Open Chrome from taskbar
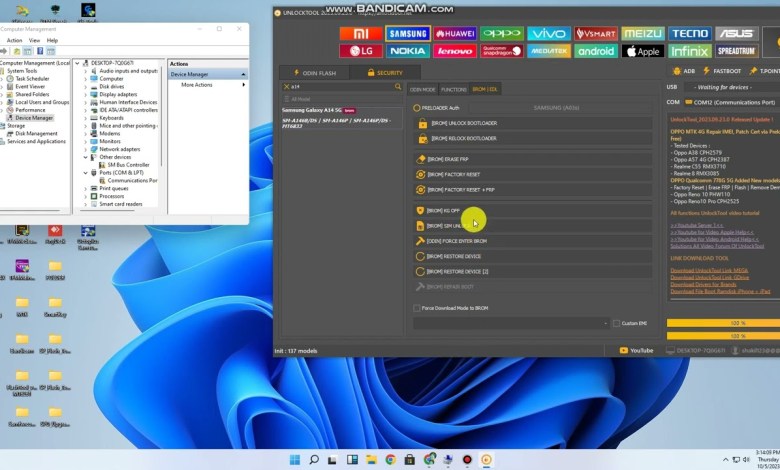 pos(390,460)
